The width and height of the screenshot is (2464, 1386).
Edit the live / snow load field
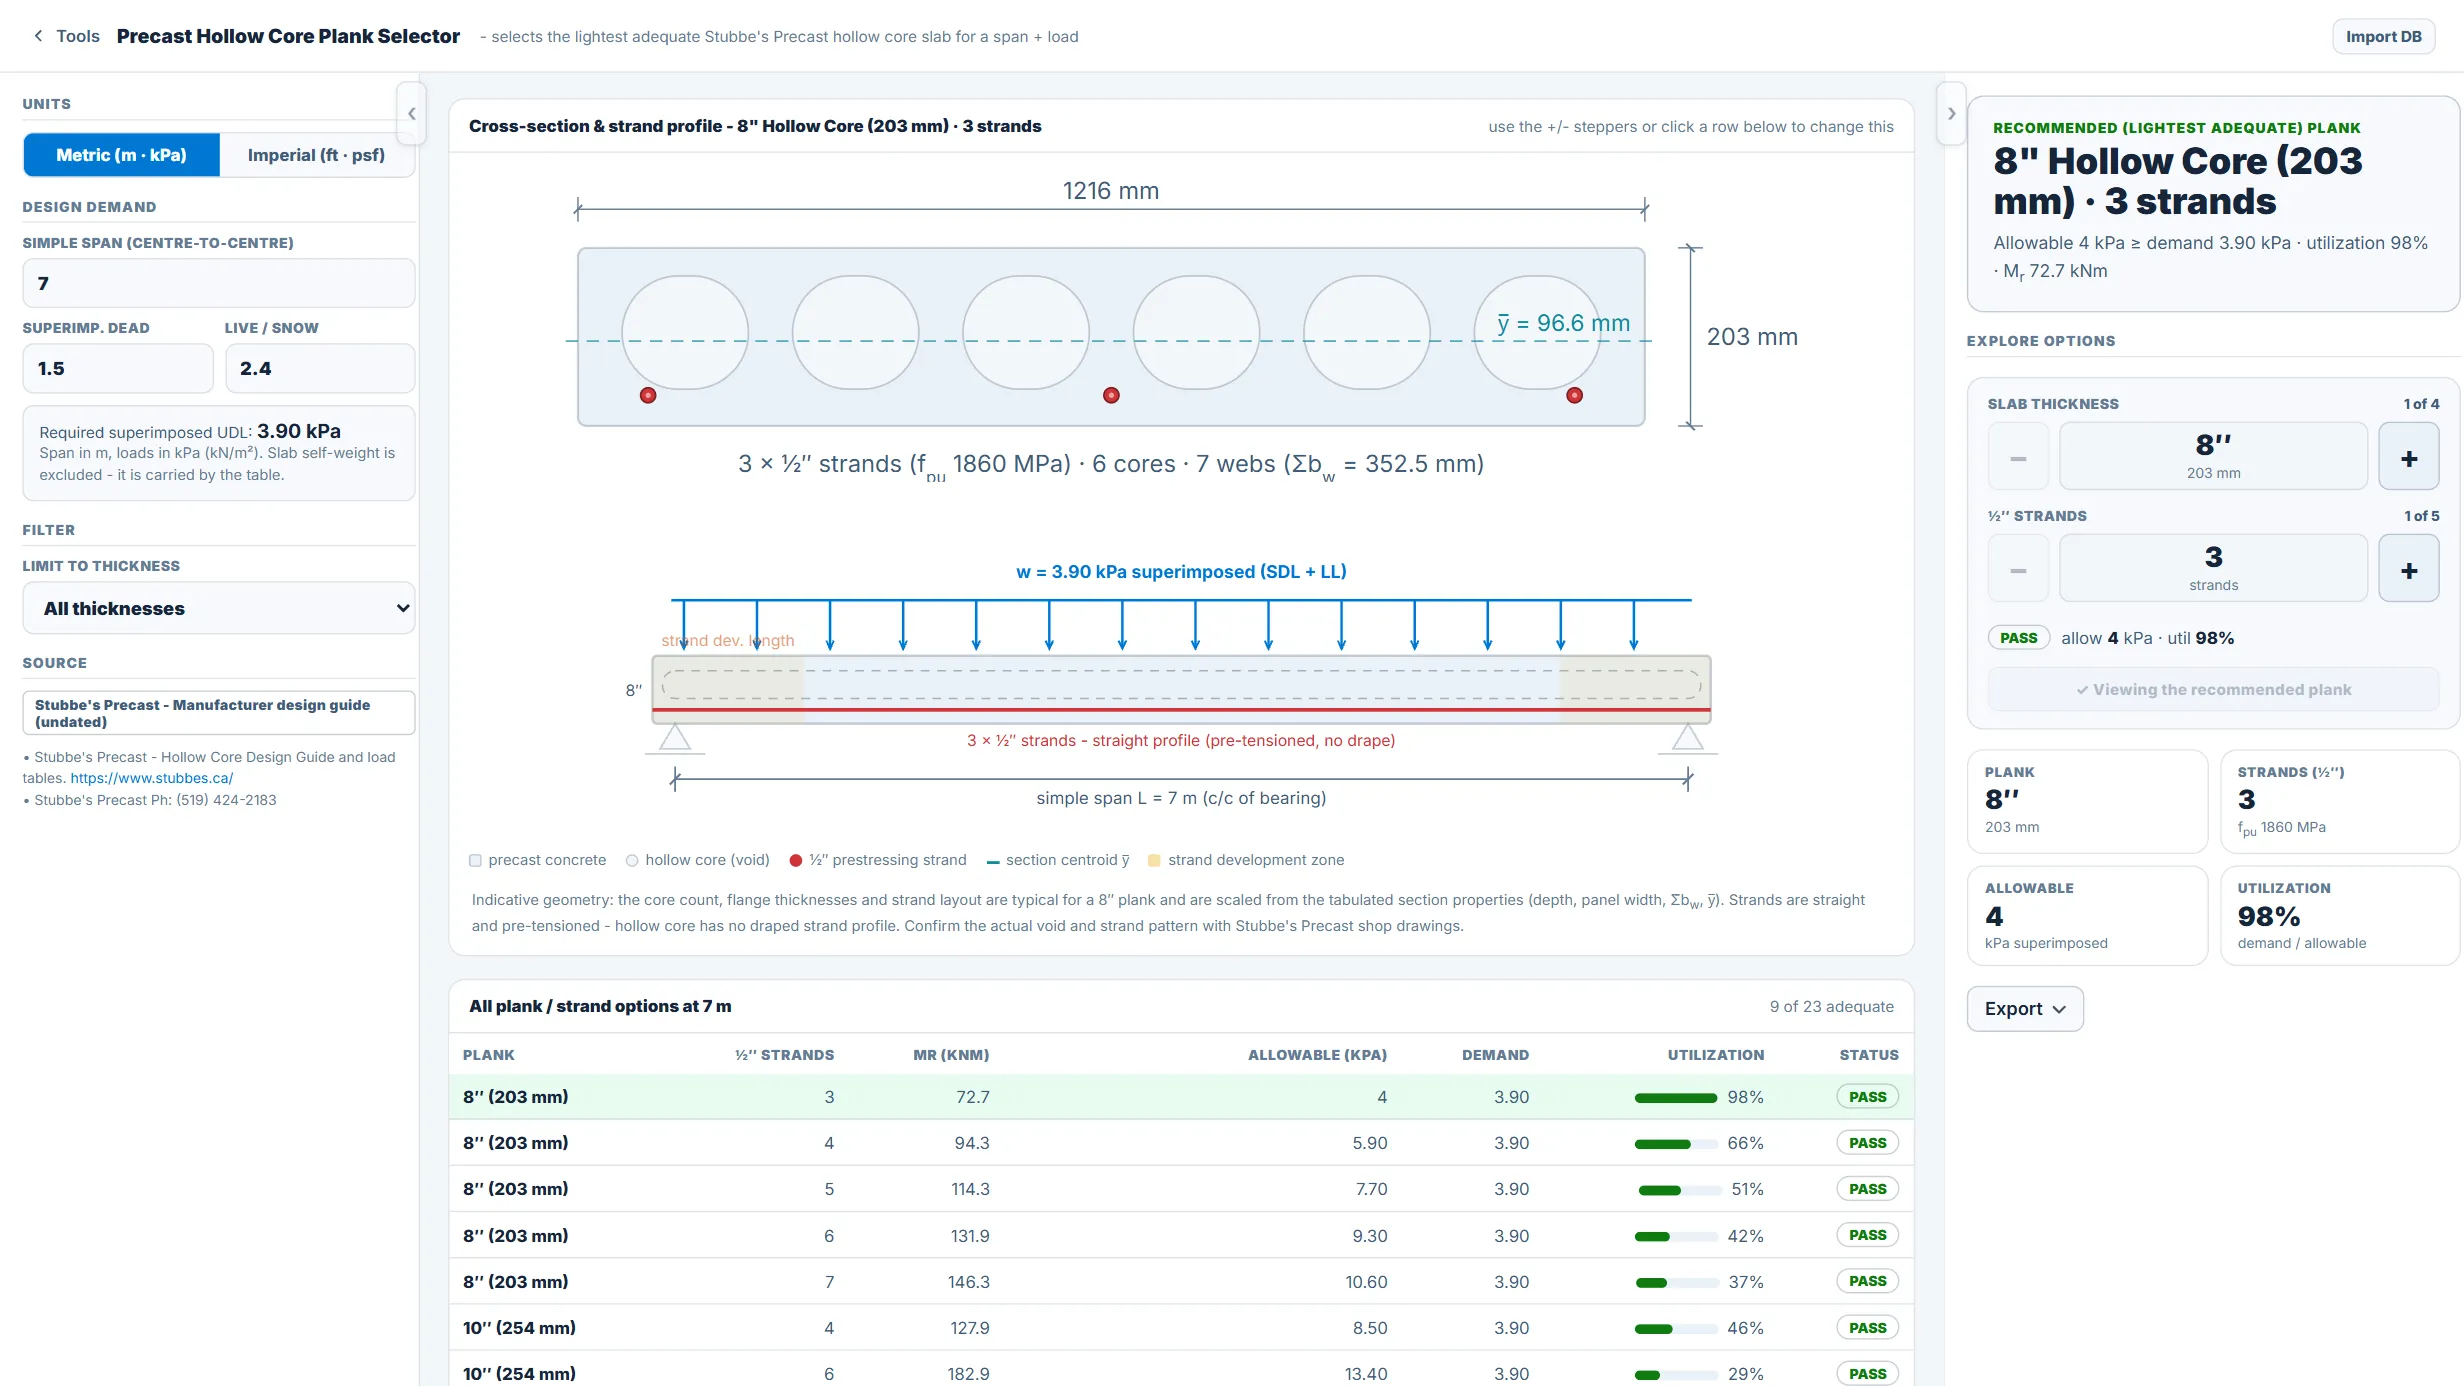pyautogui.click(x=320, y=368)
